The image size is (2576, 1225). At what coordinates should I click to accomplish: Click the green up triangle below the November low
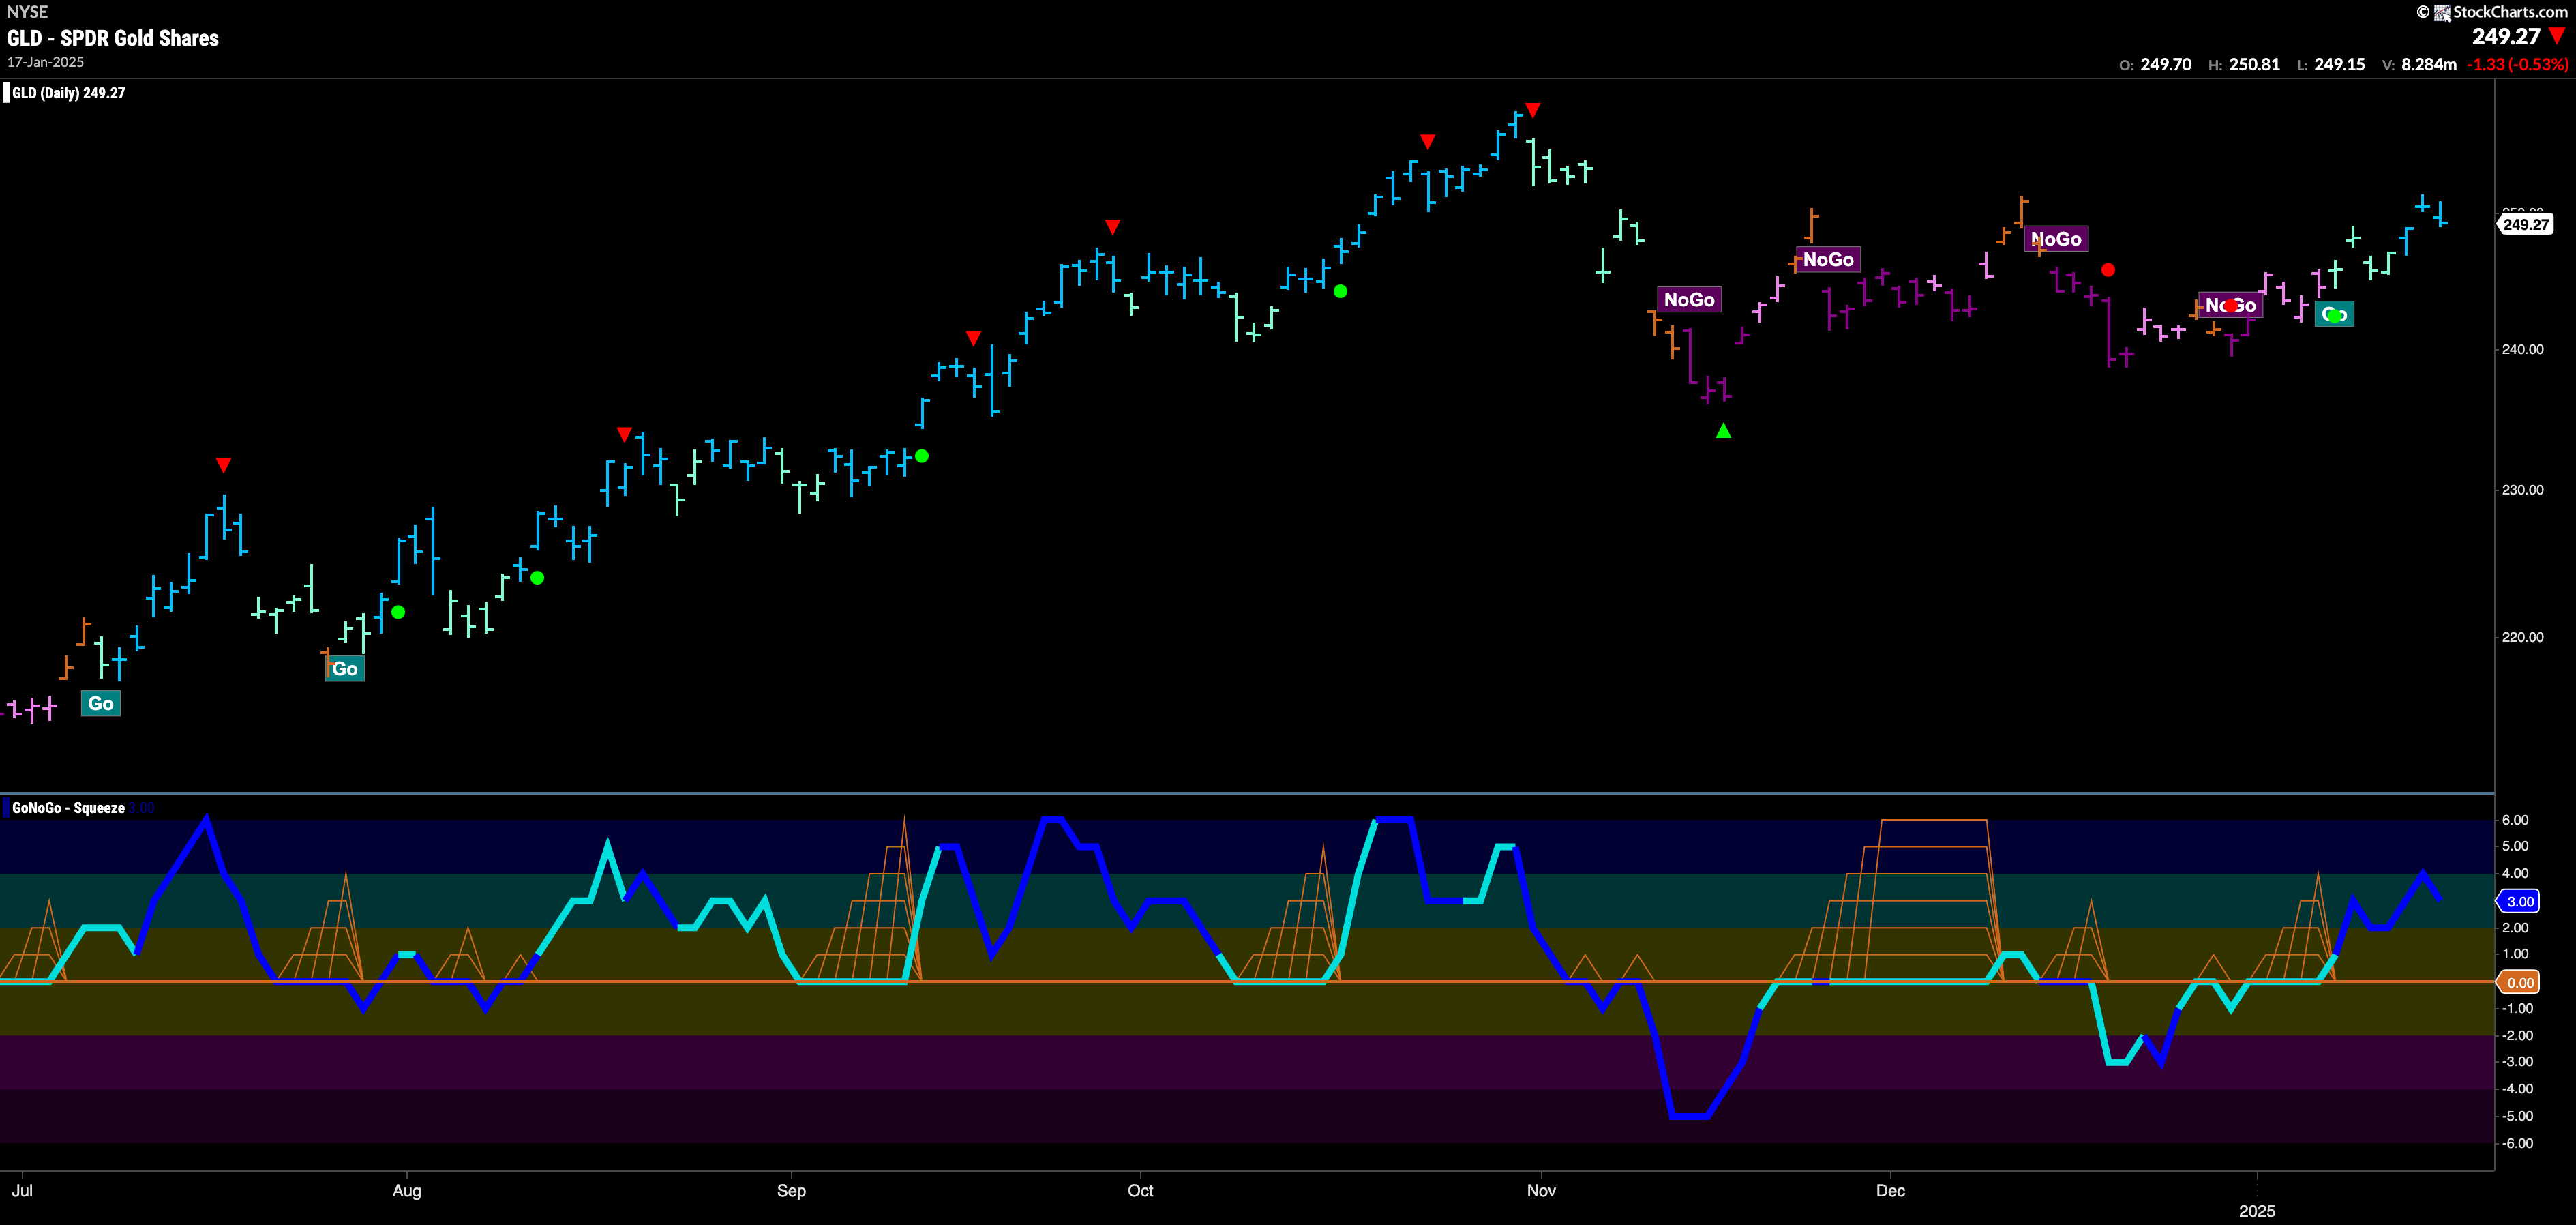tap(1723, 431)
